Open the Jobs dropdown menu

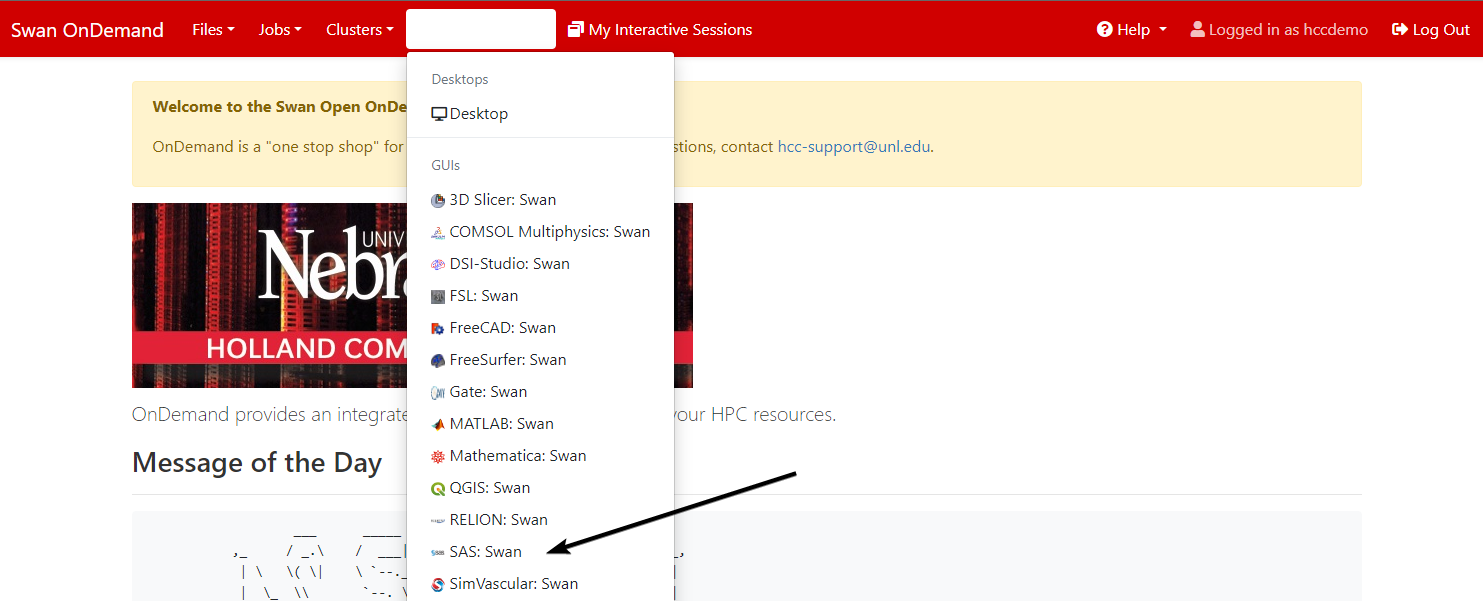(x=280, y=30)
